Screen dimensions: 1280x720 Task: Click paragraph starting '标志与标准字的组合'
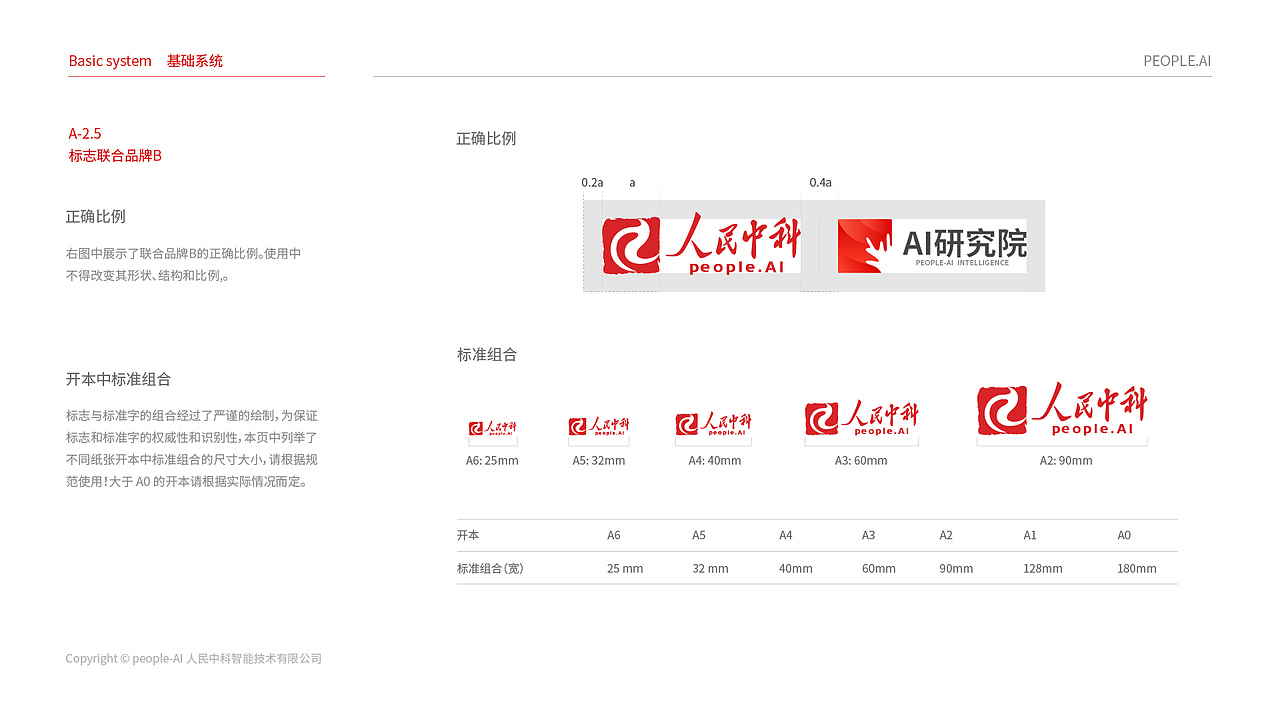tap(192, 448)
